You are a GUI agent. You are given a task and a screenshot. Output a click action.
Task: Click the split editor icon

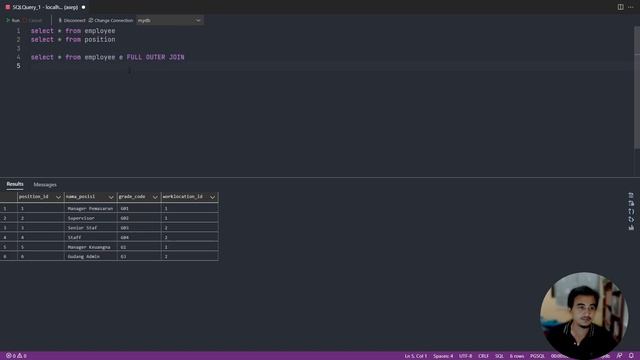point(620,7)
